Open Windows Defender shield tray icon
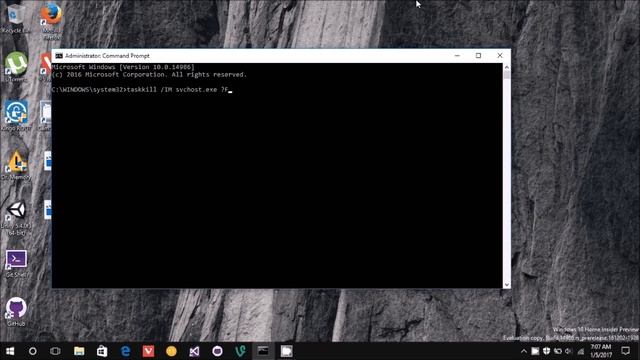 pos(546,351)
